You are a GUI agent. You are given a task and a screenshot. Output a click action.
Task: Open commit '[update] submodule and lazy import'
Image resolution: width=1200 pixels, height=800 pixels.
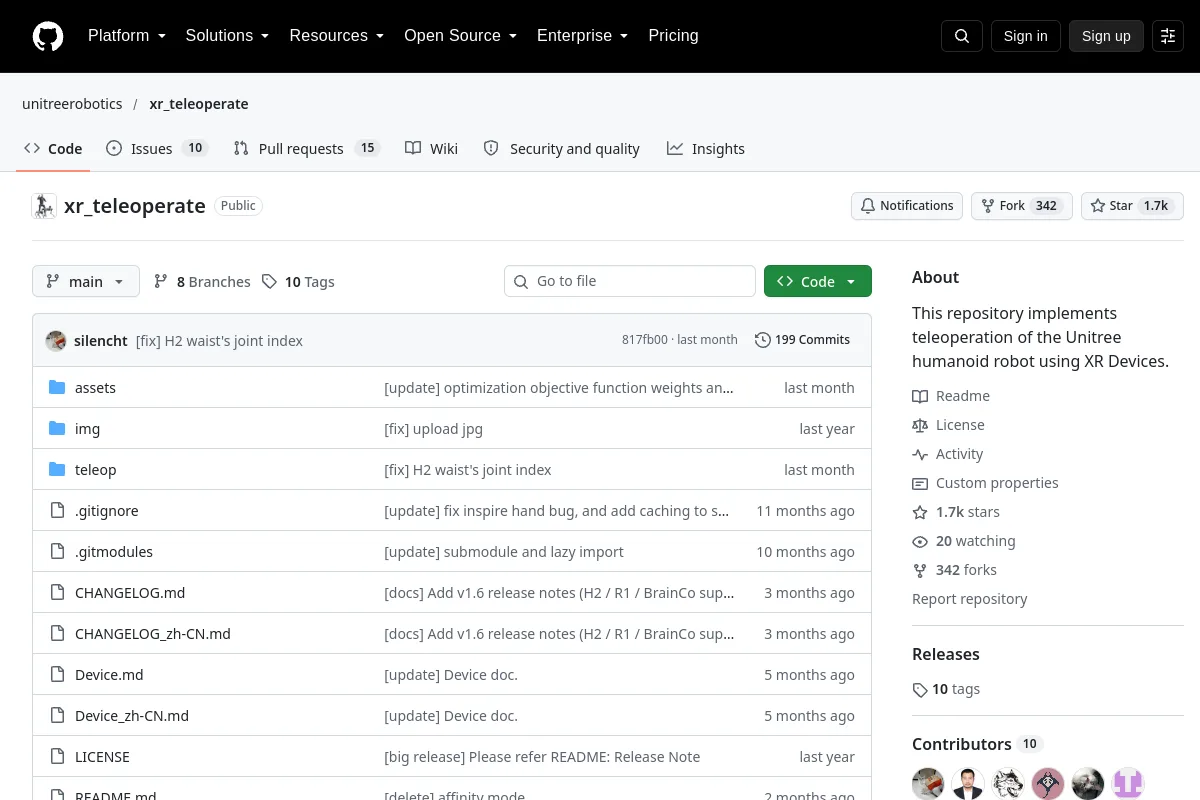(504, 552)
